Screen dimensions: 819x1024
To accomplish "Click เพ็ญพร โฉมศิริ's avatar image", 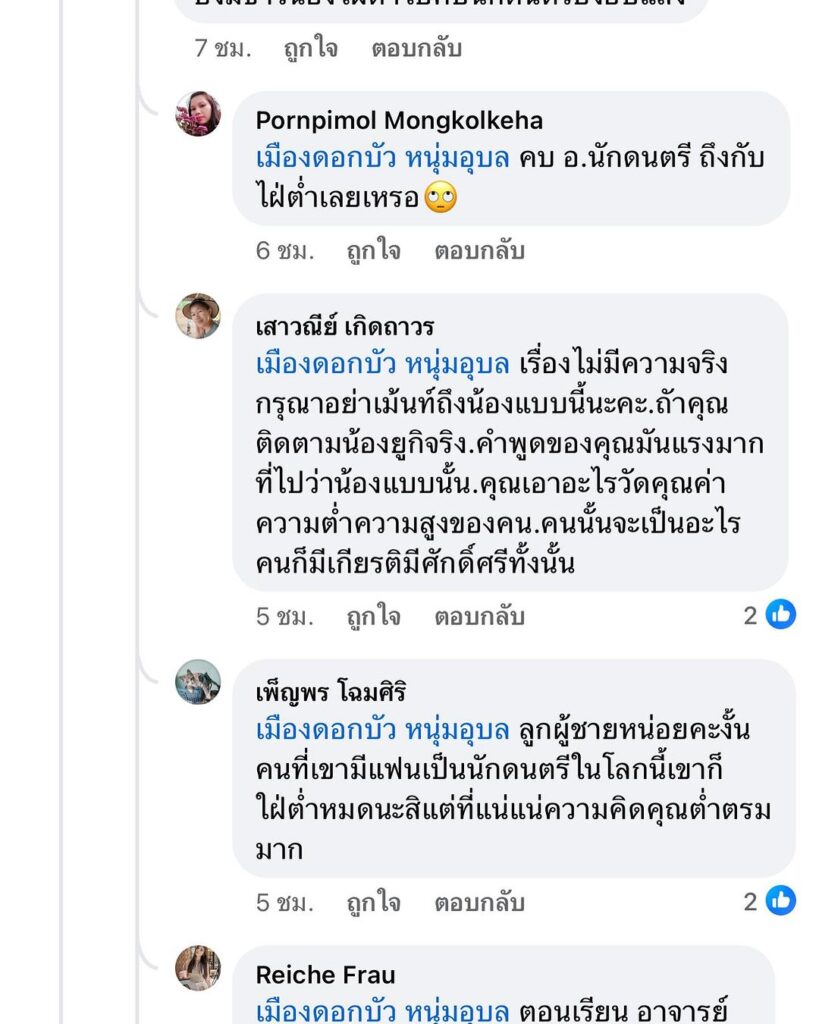I will pyautogui.click(x=198, y=682).
